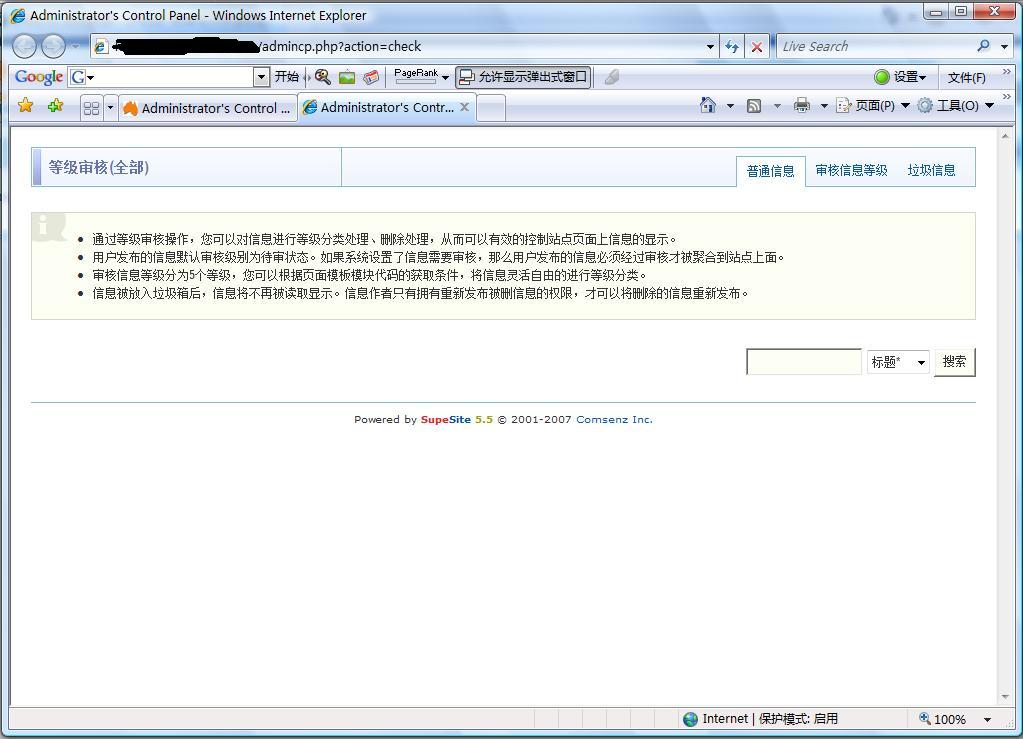Add to Favorites with star-plus icon
Viewport: 1023px width, 739px height.
tap(55, 105)
